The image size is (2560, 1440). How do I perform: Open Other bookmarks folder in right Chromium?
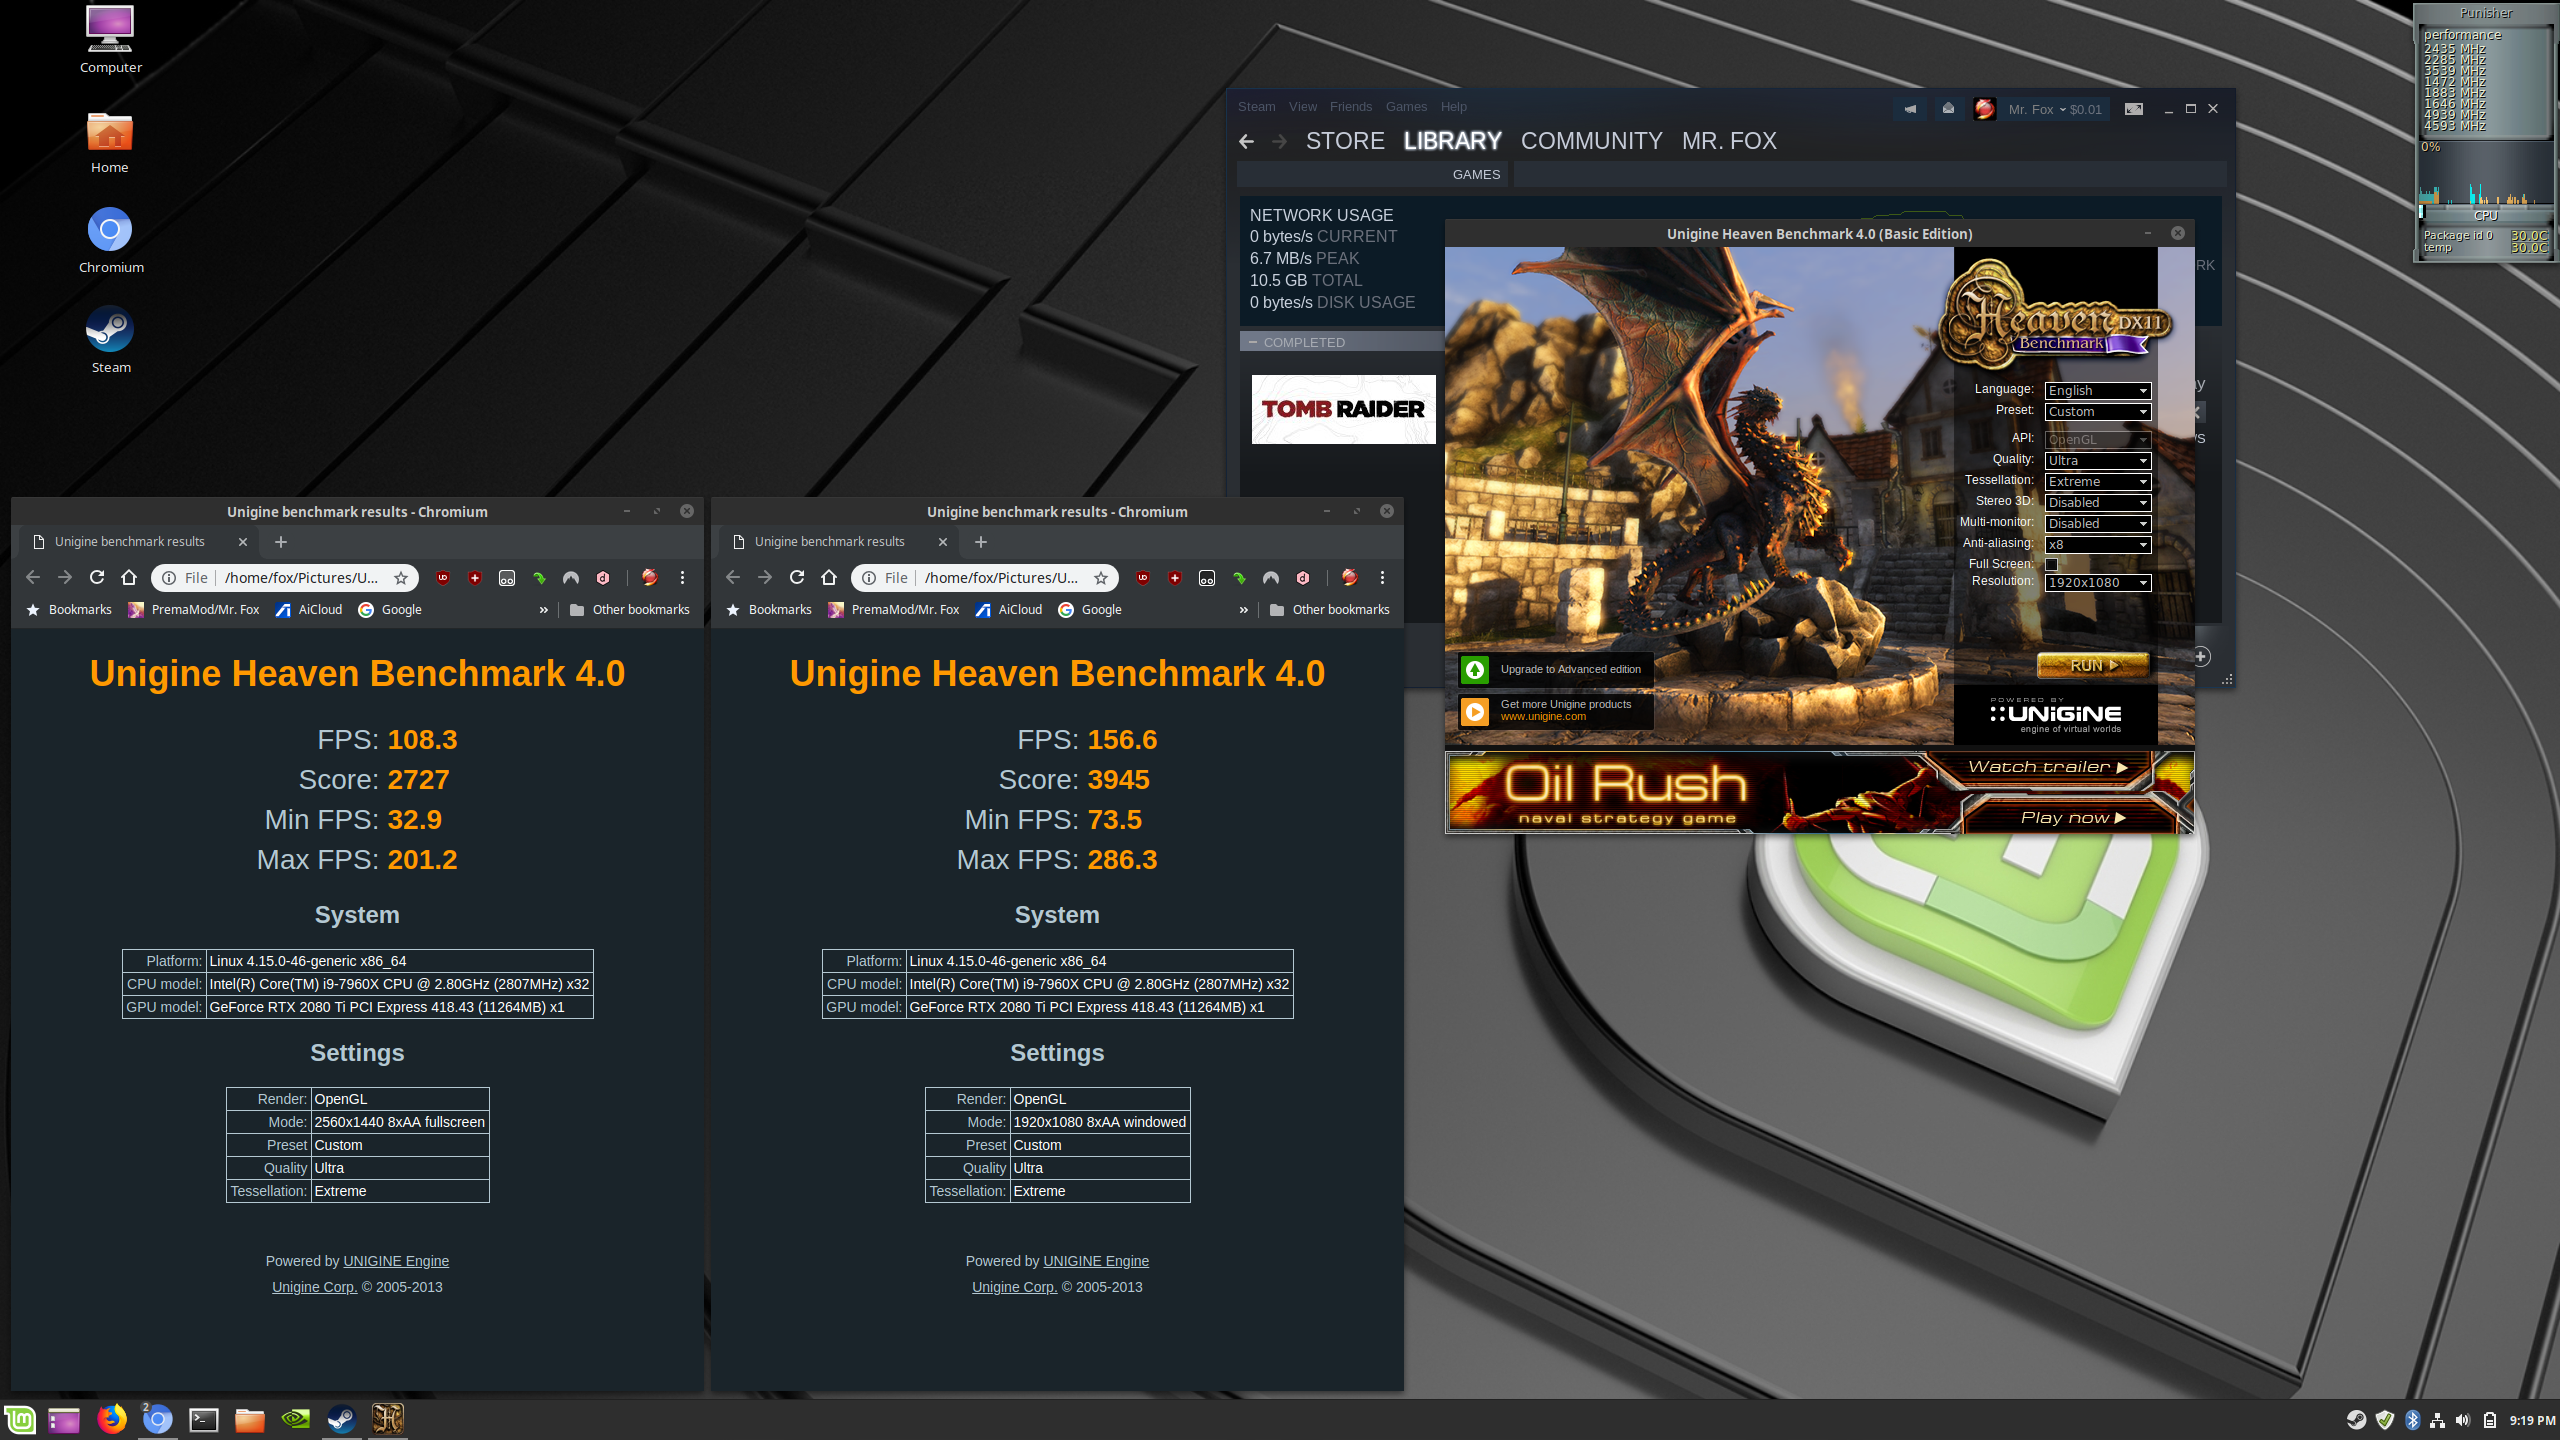(1329, 609)
